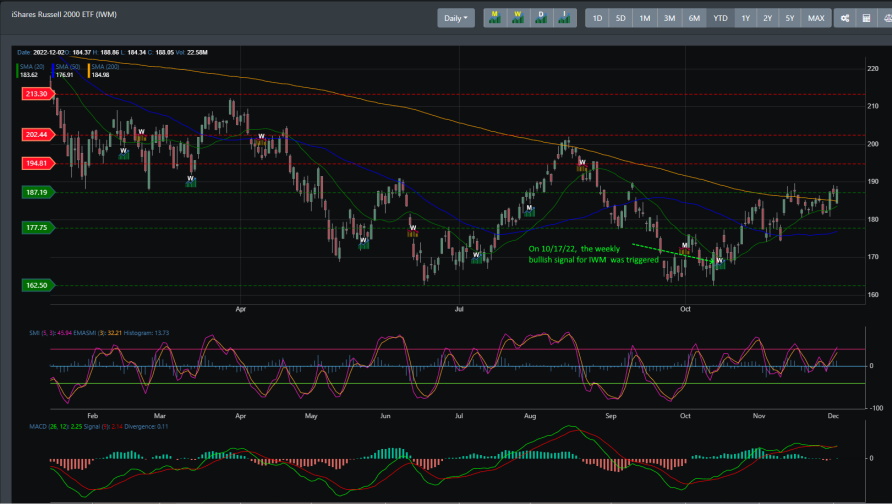Open the Daily interval dropdown
892x504 pixels.
pos(456,18)
